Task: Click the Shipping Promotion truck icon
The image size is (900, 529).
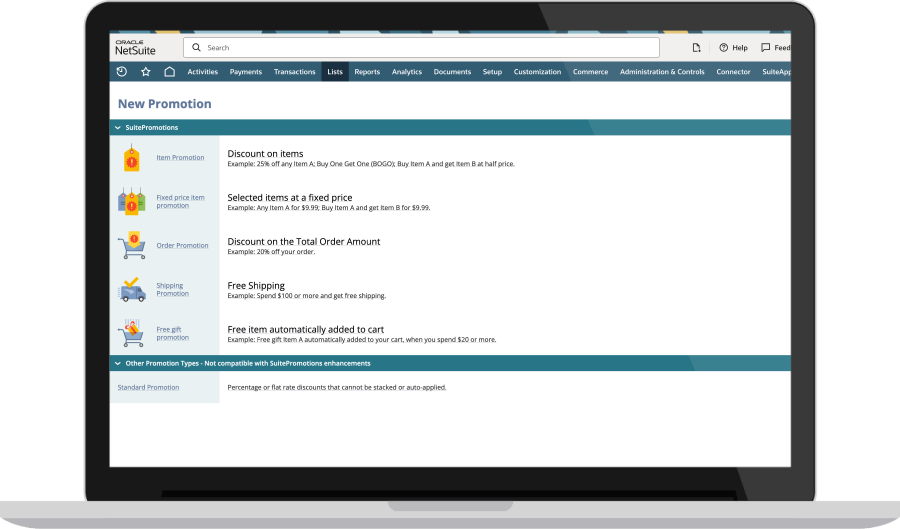Action: (132, 289)
